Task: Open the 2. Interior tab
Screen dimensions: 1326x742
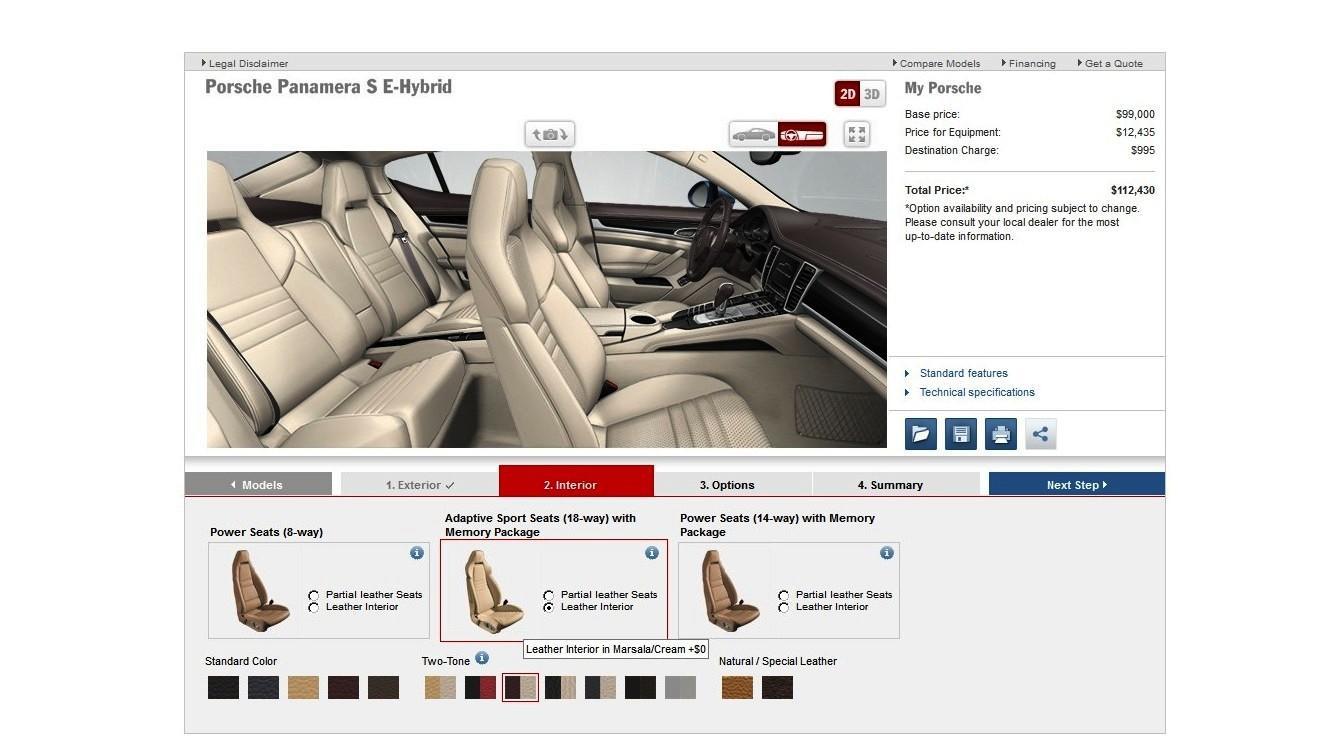Action: click(x=576, y=481)
